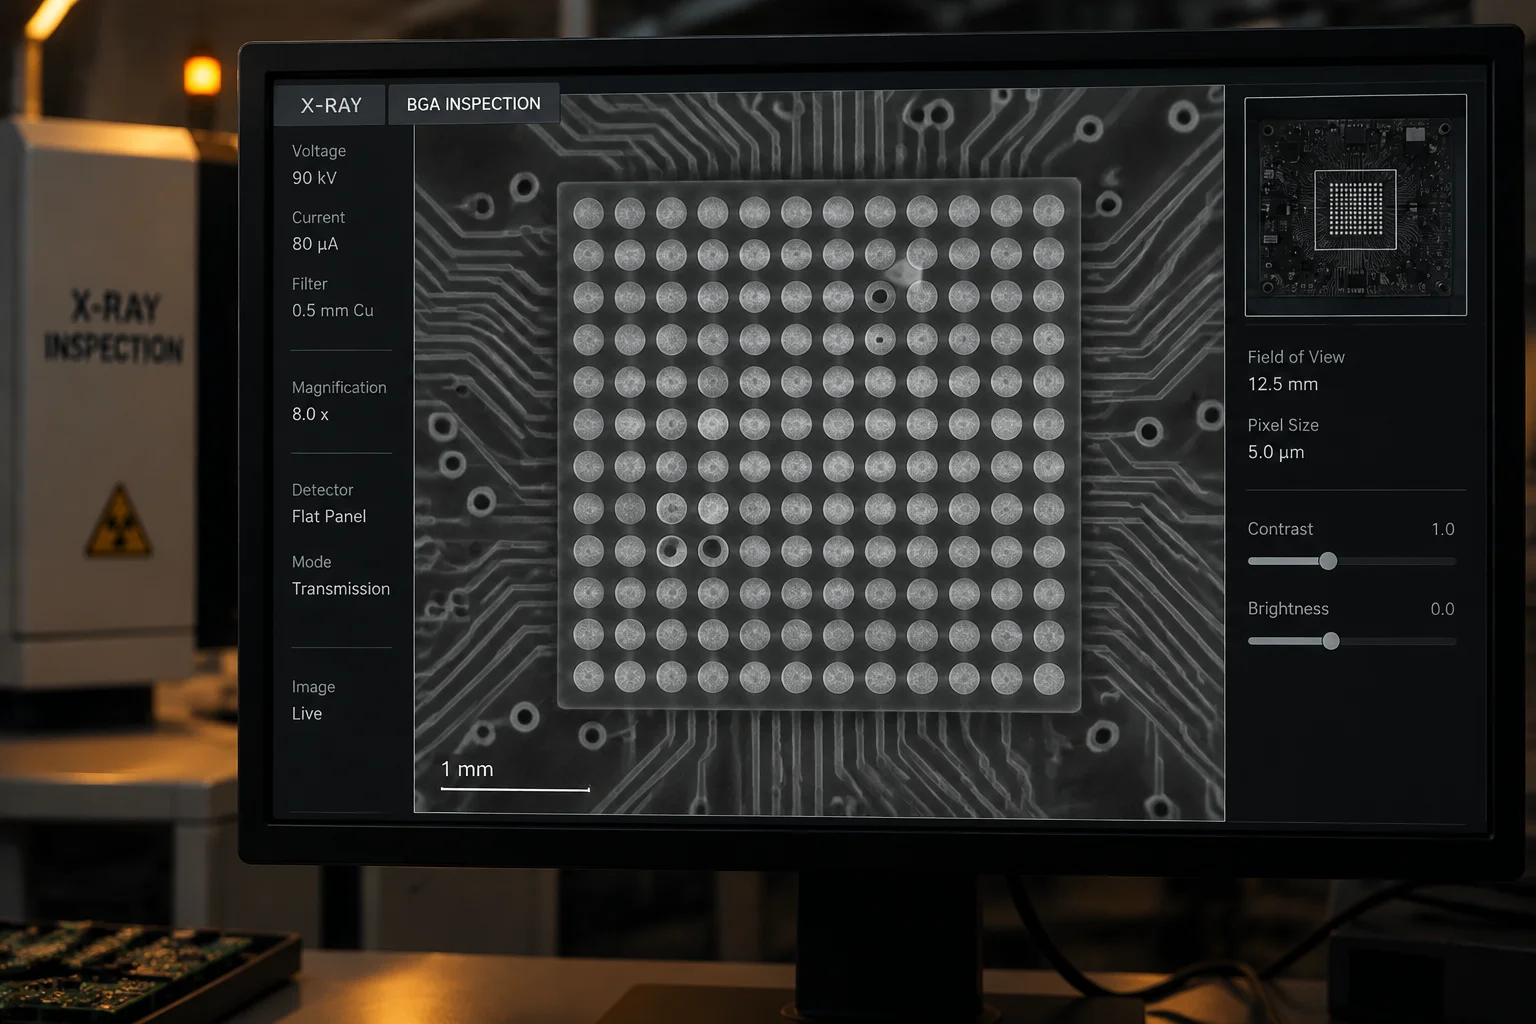The image size is (1536, 1024).
Task: Click the Live image status
Action: tap(307, 714)
